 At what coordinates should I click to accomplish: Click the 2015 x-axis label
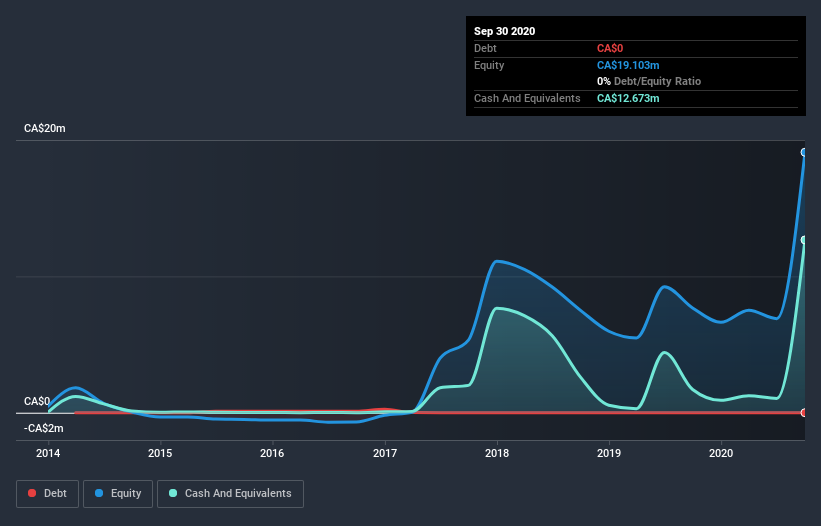pyautogui.click(x=160, y=453)
